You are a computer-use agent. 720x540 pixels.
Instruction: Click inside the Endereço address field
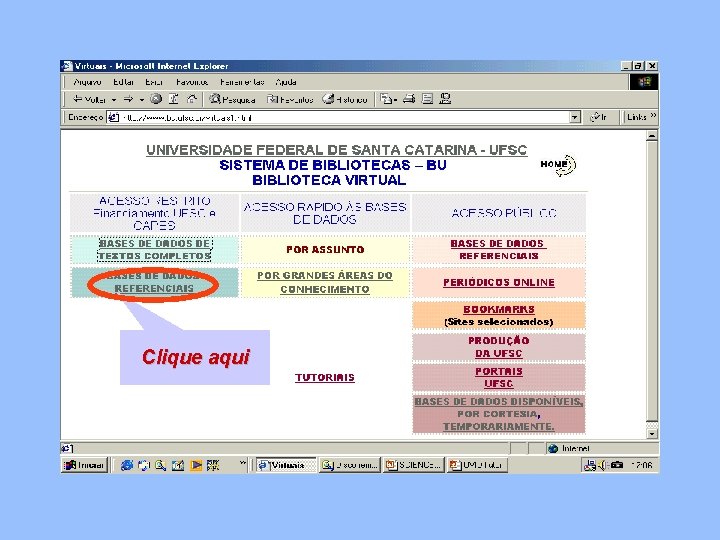click(x=339, y=118)
